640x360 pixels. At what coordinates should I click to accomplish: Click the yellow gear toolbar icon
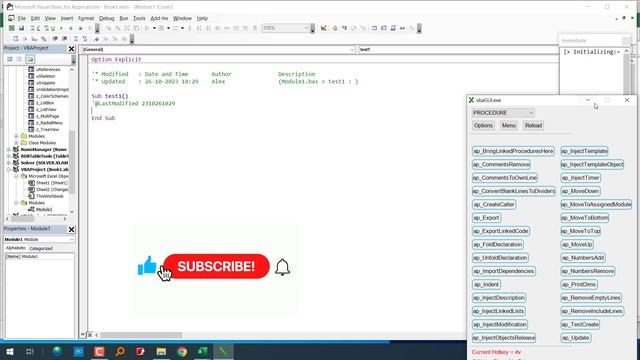tap(335, 28)
